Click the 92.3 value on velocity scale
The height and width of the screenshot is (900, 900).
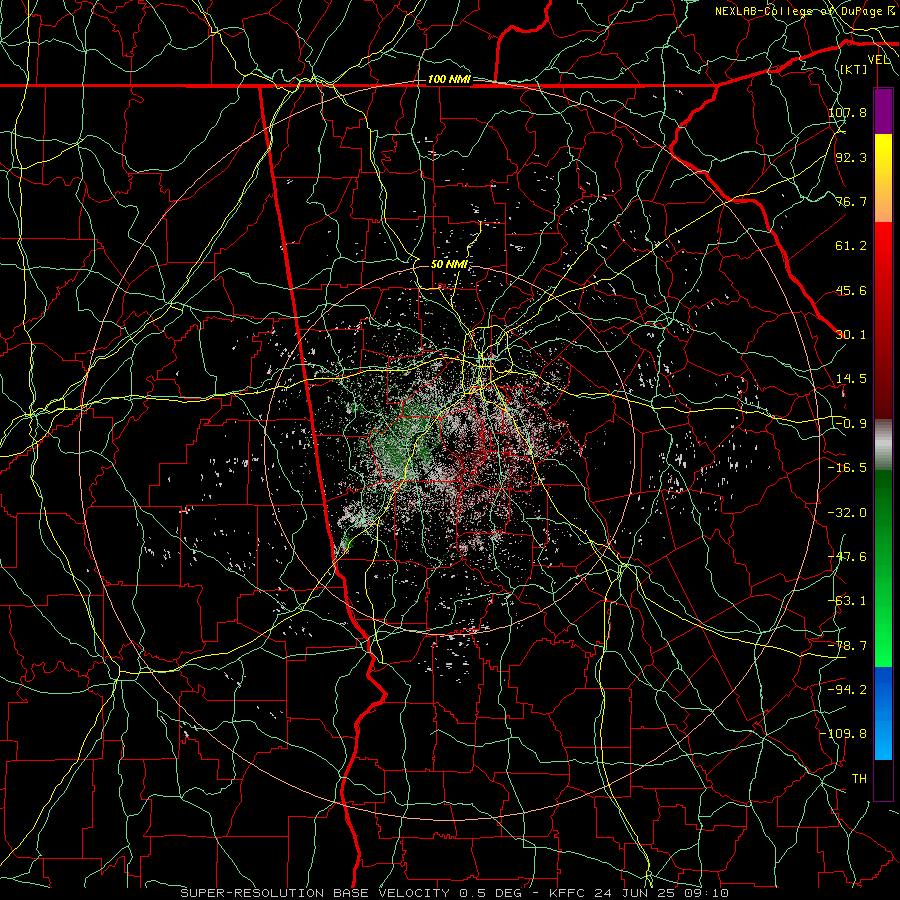point(851,157)
